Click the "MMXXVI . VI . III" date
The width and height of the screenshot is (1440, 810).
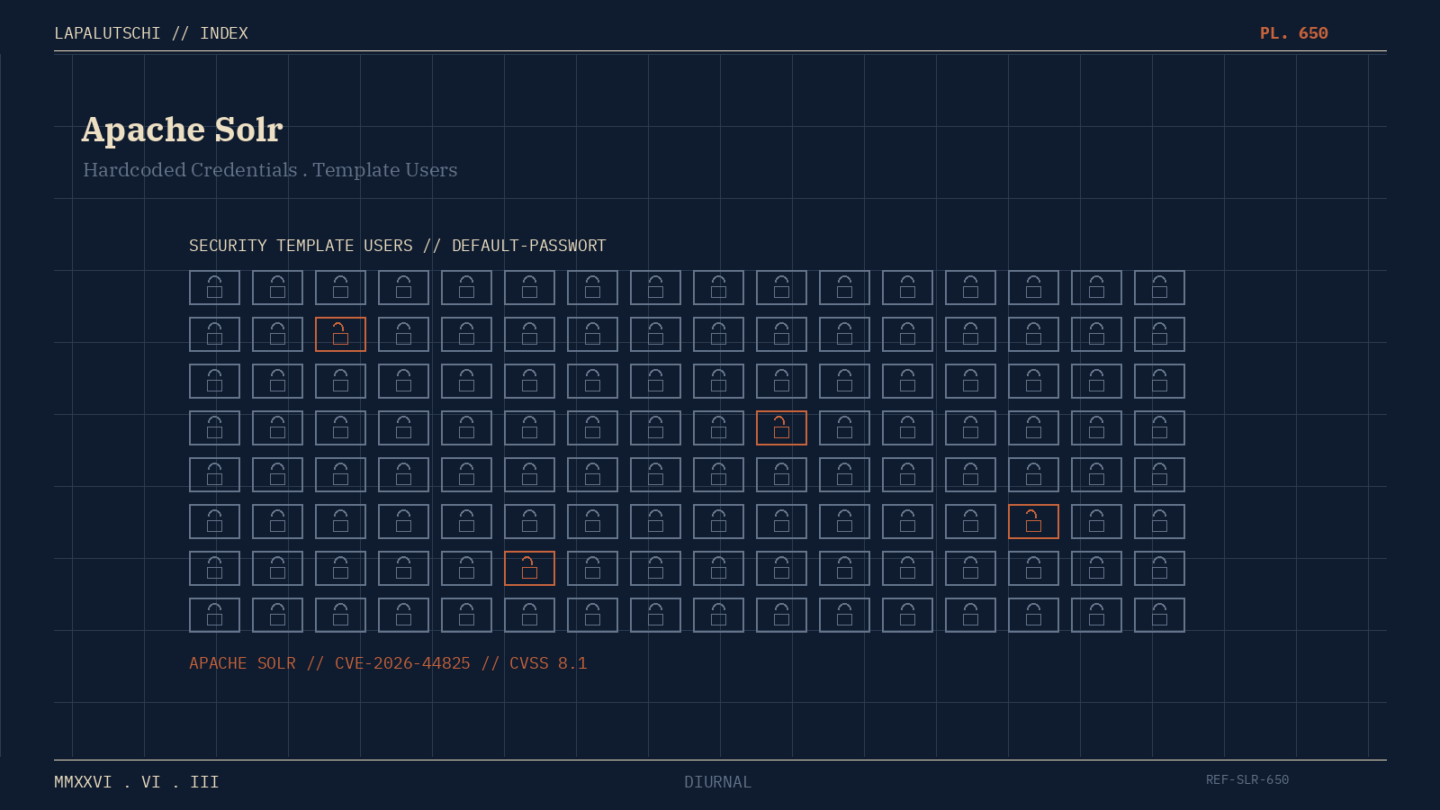point(137,782)
